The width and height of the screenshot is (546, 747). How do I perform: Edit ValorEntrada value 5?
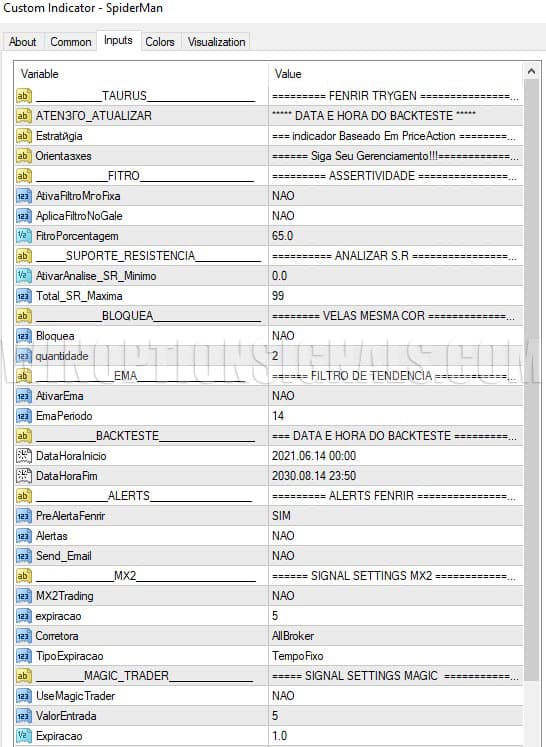tap(396, 716)
